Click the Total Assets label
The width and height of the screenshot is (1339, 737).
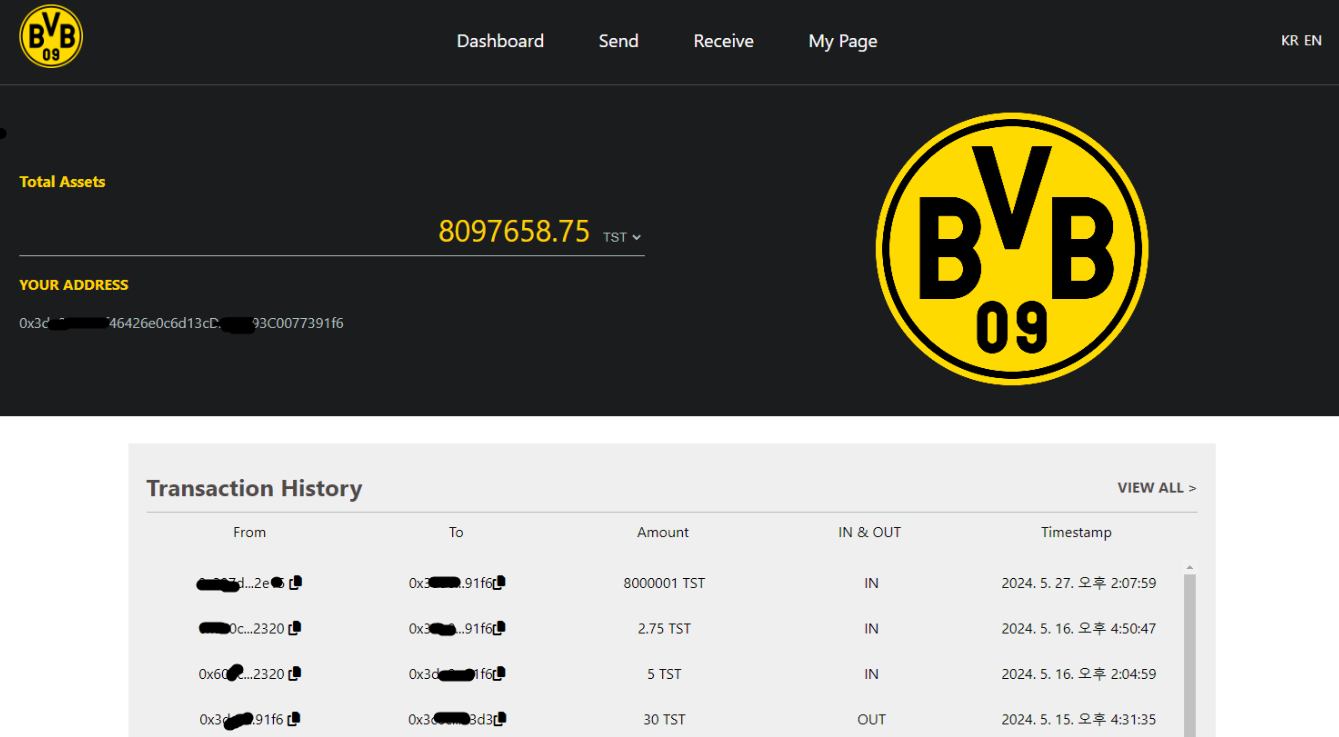[62, 182]
